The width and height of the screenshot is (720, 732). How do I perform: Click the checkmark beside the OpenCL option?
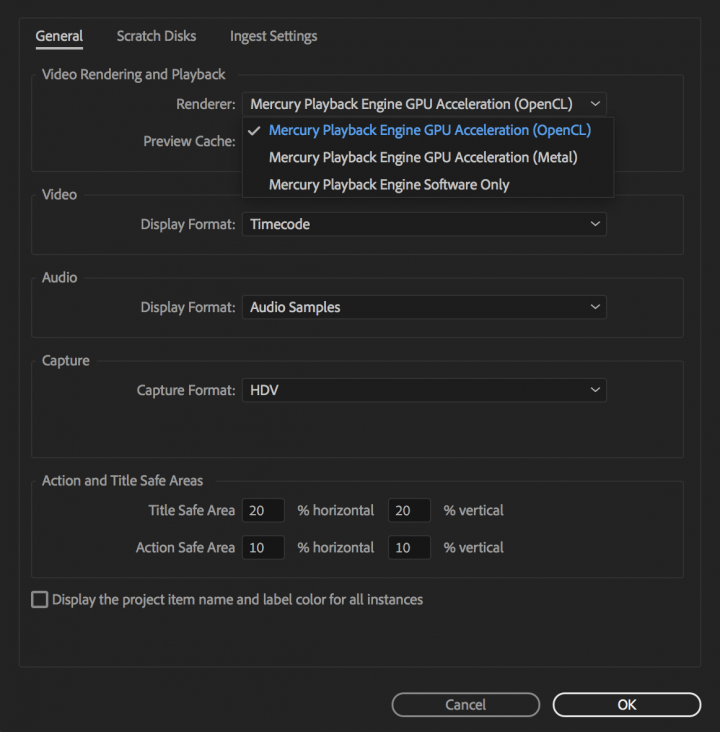[x=254, y=131]
